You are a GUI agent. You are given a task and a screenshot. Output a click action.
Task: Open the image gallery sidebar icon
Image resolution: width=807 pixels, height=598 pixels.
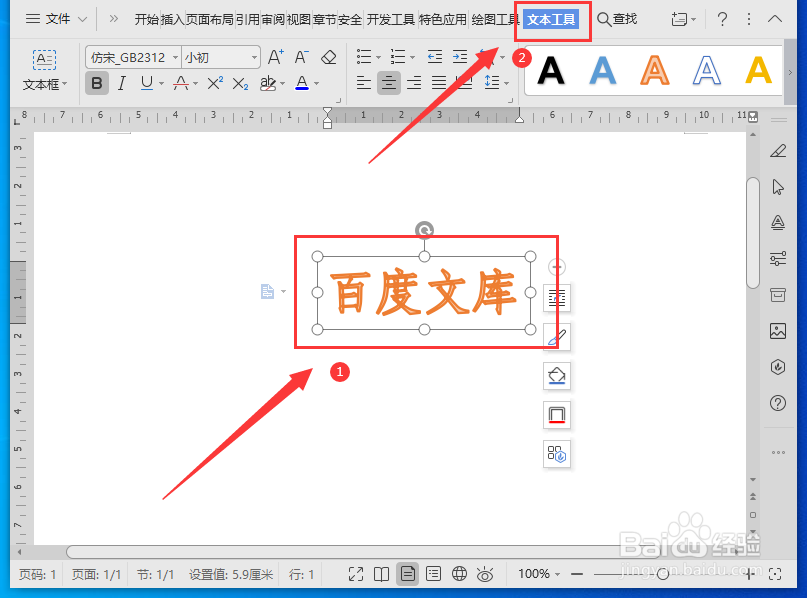pos(778,331)
